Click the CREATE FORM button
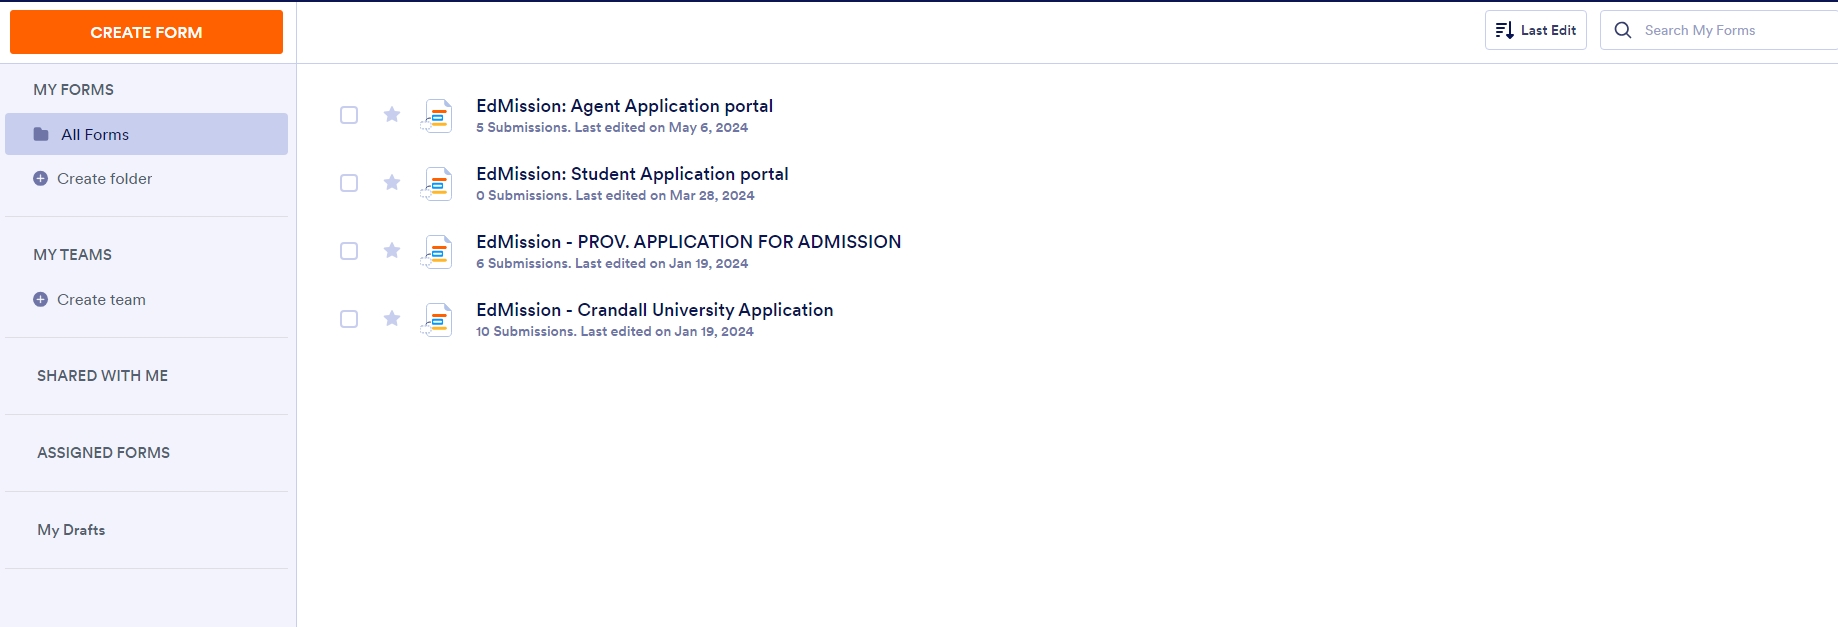Screen dimensions: 1838x627 tap(146, 32)
